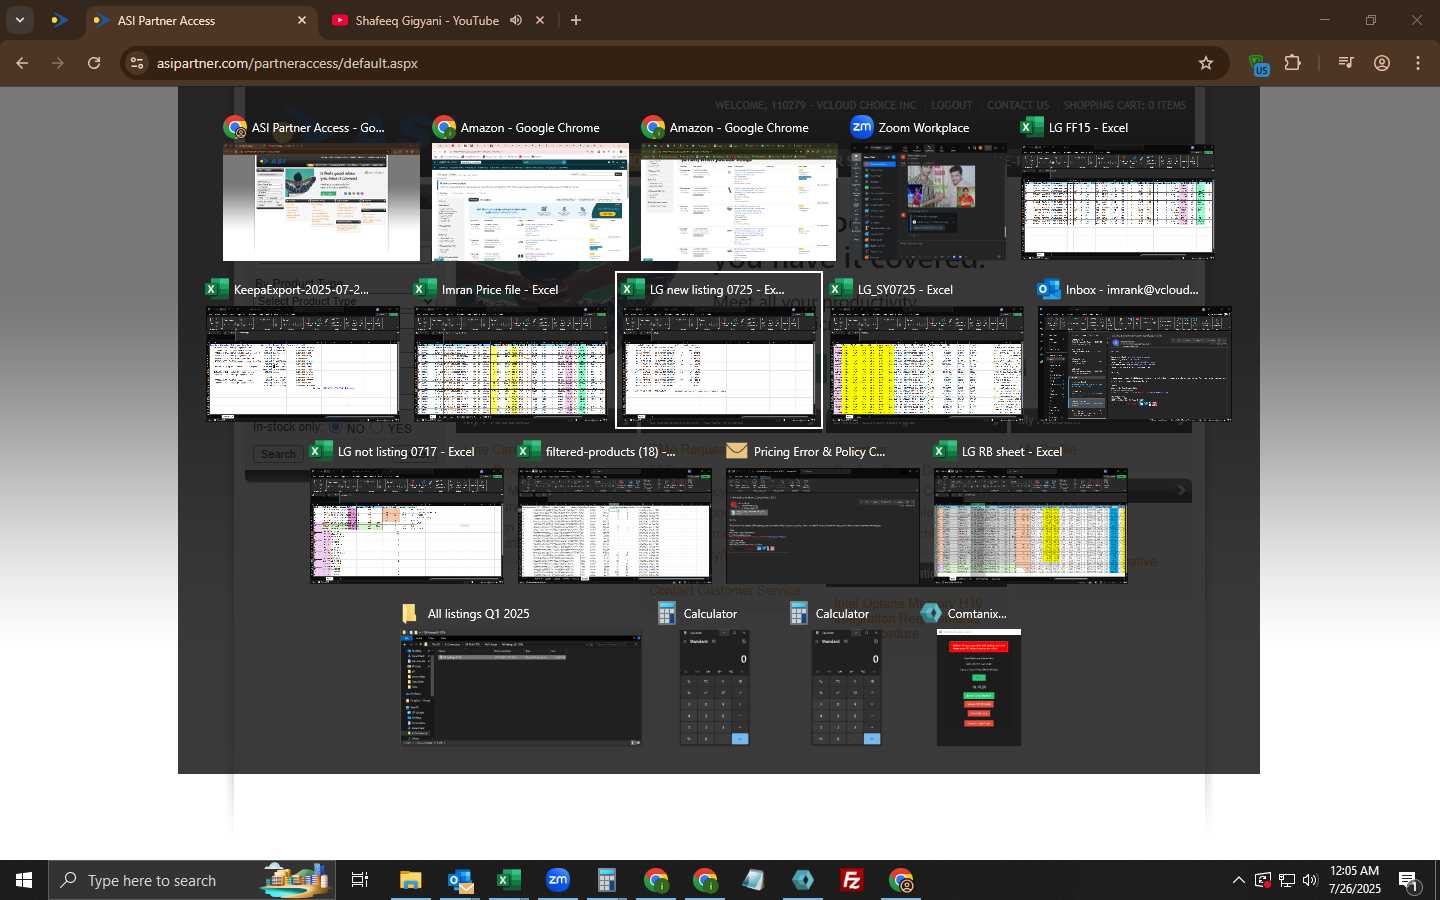This screenshot has width=1440, height=900.
Task: Open Chrome media controls icon
Action: coord(1346,63)
